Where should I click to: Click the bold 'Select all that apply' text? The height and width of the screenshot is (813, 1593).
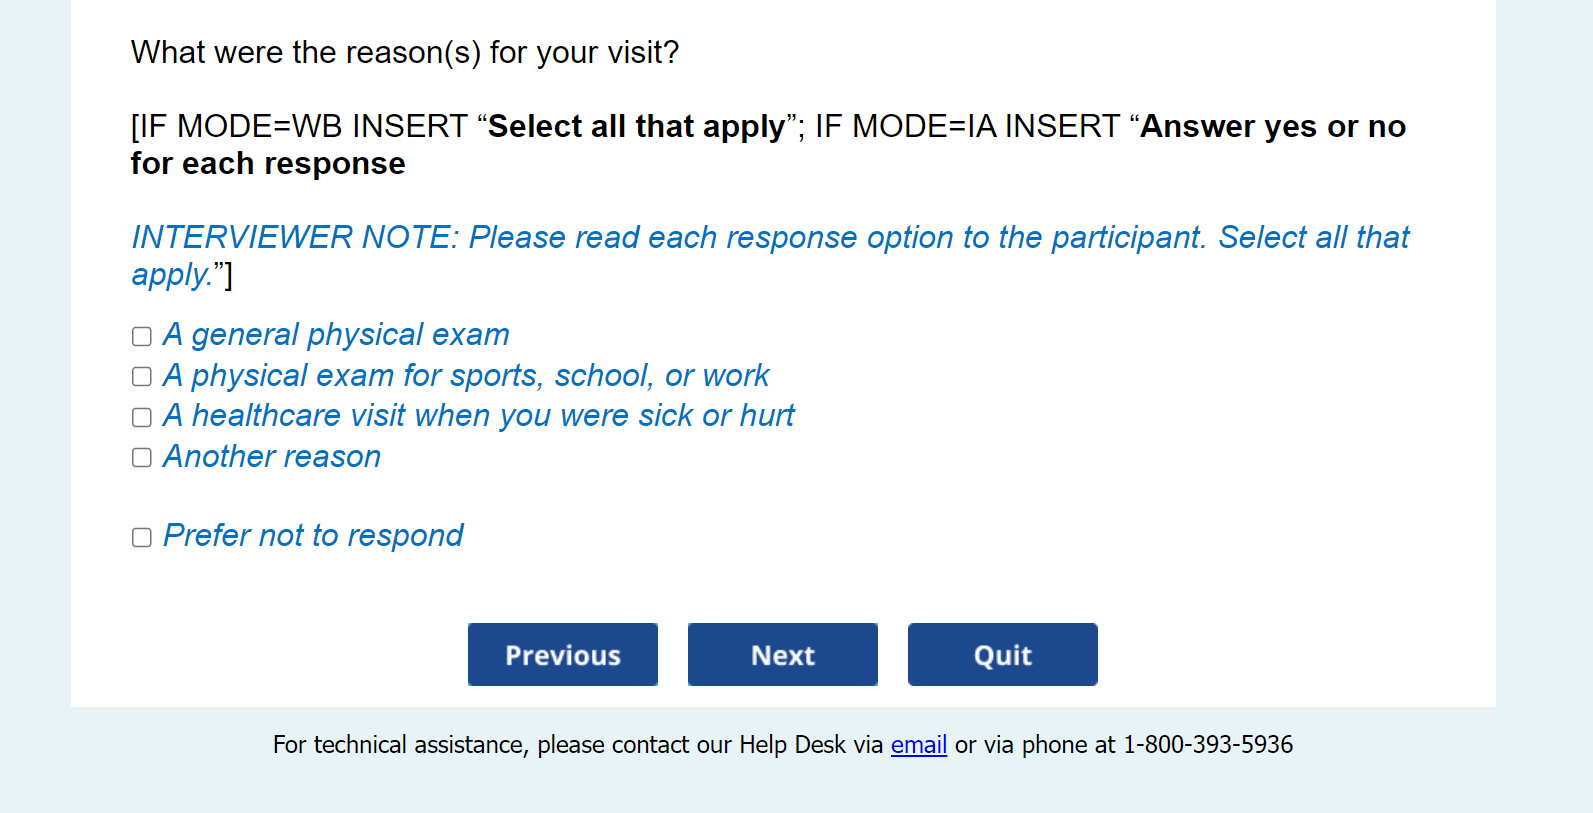click(636, 127)
